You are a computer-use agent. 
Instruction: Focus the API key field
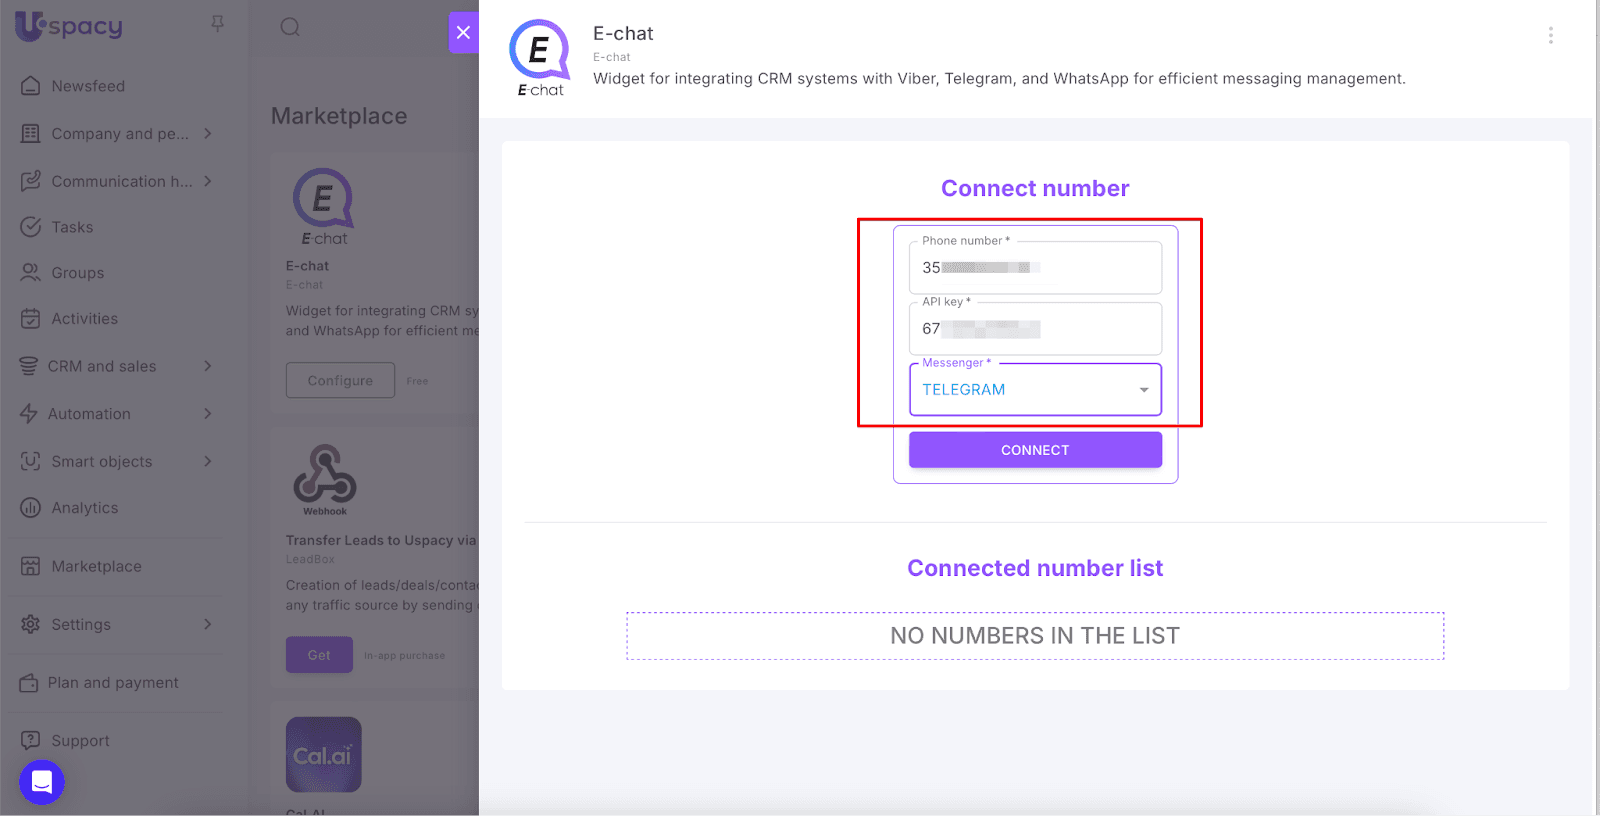click(x=1035, y=329)
